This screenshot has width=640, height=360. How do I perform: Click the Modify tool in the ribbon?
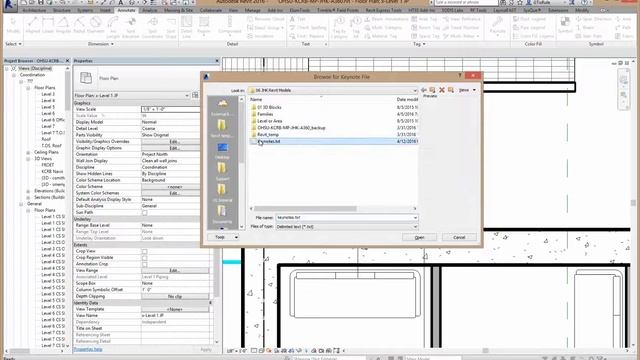[13, 25]
